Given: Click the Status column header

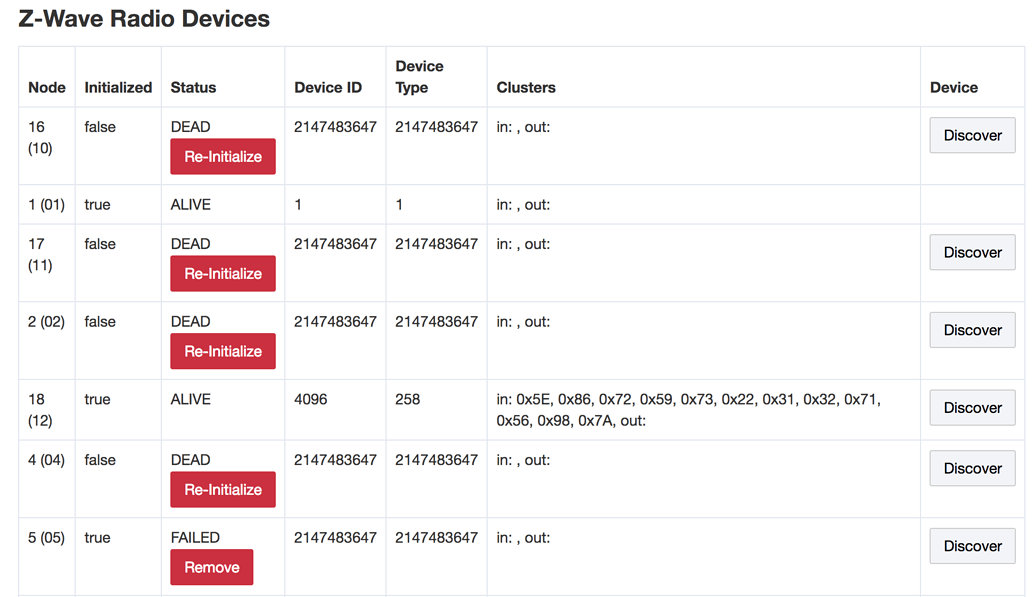Looking at the screenshot, I should click(193, 87).
